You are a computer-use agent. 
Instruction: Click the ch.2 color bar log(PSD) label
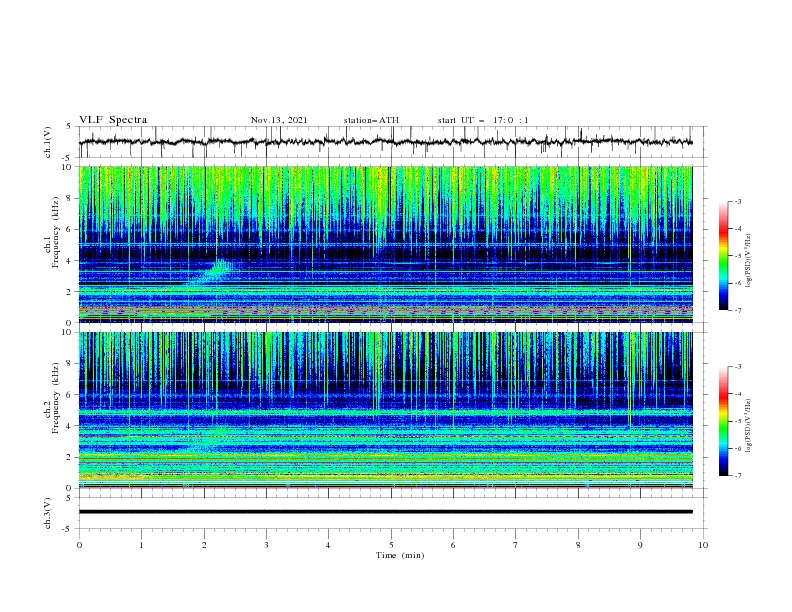click(x=749, y=426)
